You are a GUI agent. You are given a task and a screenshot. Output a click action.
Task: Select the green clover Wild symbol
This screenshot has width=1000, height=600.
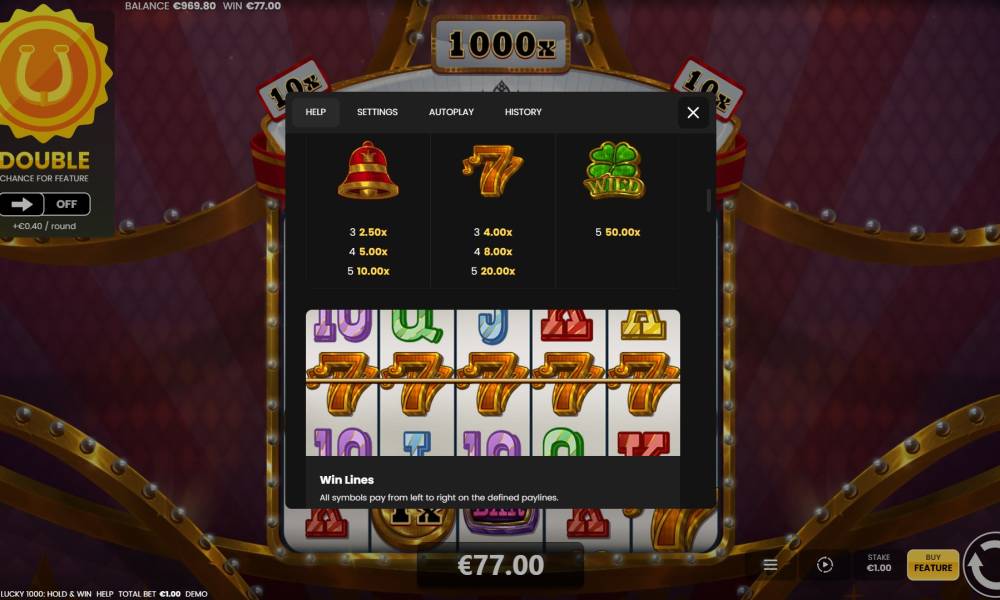614,170
